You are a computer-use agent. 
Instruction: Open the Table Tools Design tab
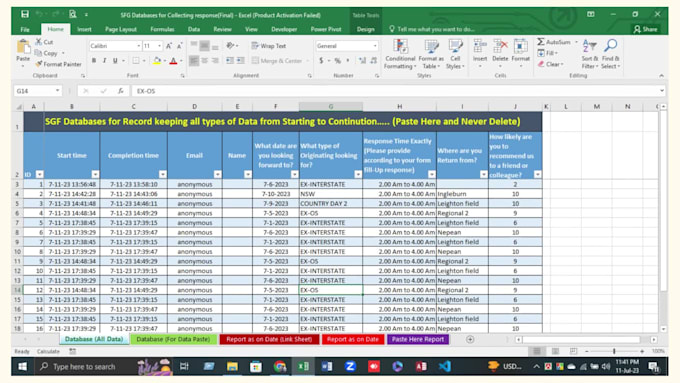(365, 29)
